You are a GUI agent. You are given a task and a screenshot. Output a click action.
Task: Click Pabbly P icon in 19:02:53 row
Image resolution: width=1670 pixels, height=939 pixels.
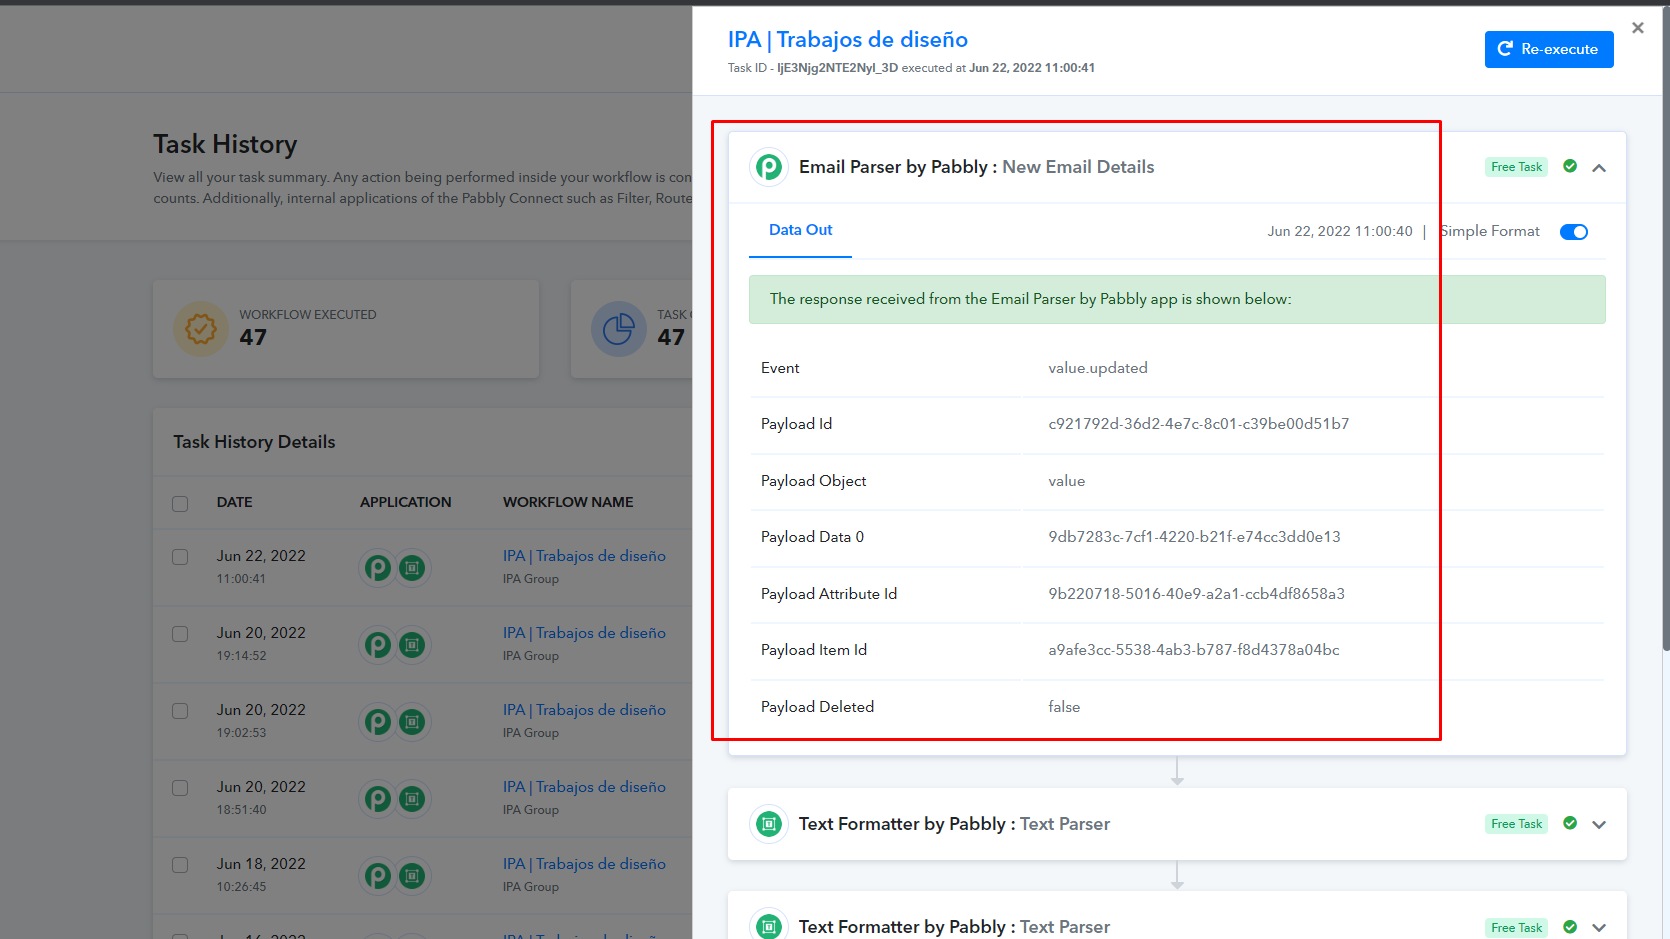(377, 722)
